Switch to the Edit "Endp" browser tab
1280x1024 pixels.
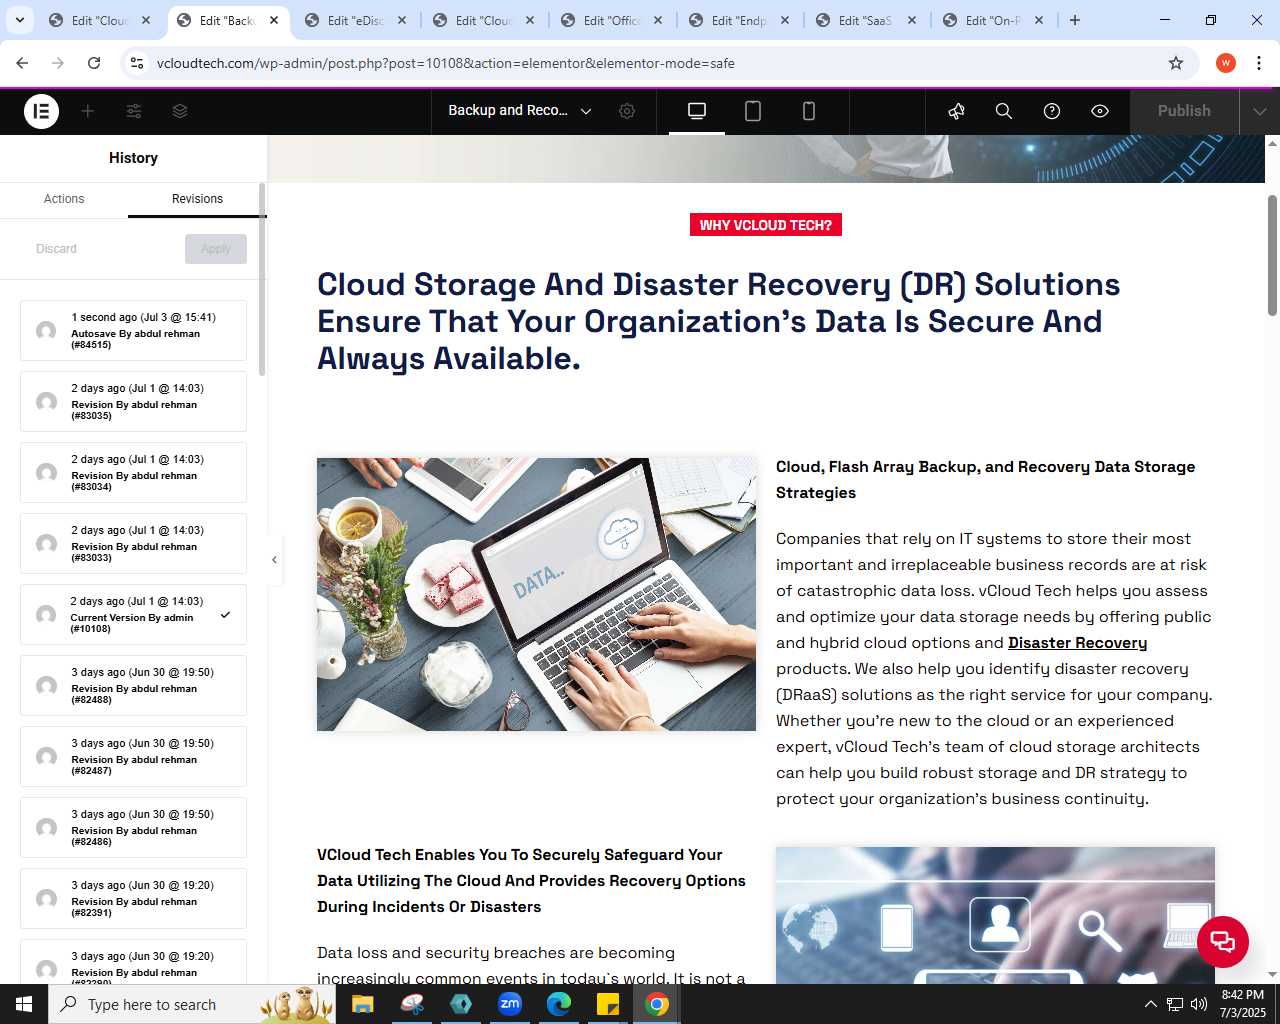click(x=740, y=20)
